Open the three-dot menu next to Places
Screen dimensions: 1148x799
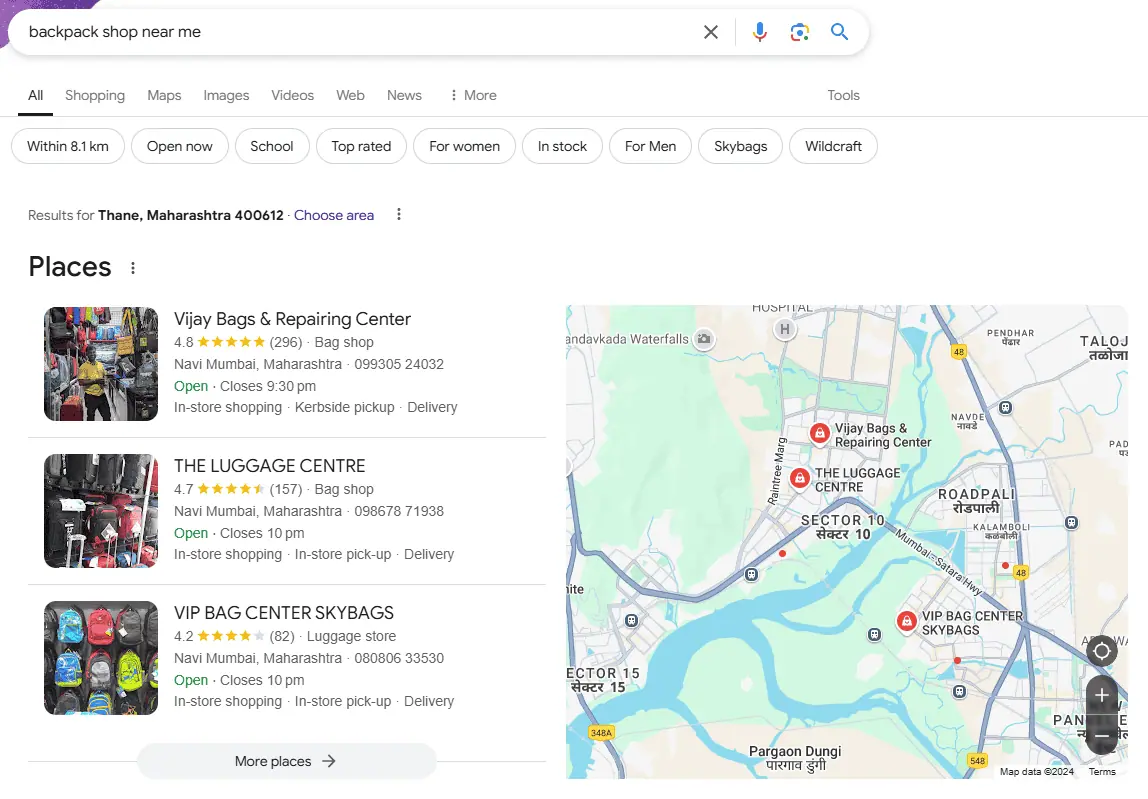click(x=133, y=268)
